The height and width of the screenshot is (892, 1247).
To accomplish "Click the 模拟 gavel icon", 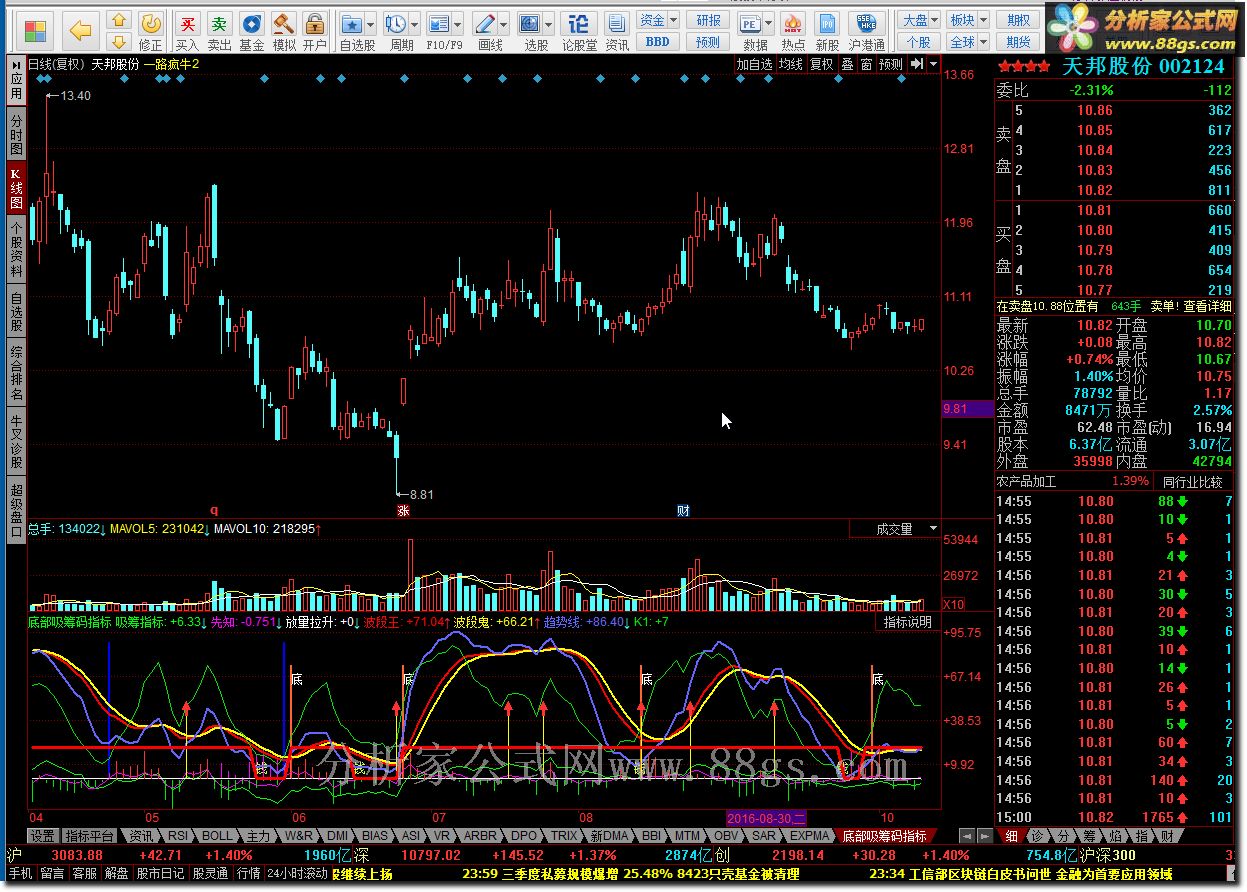I will [x=284, y=30].
